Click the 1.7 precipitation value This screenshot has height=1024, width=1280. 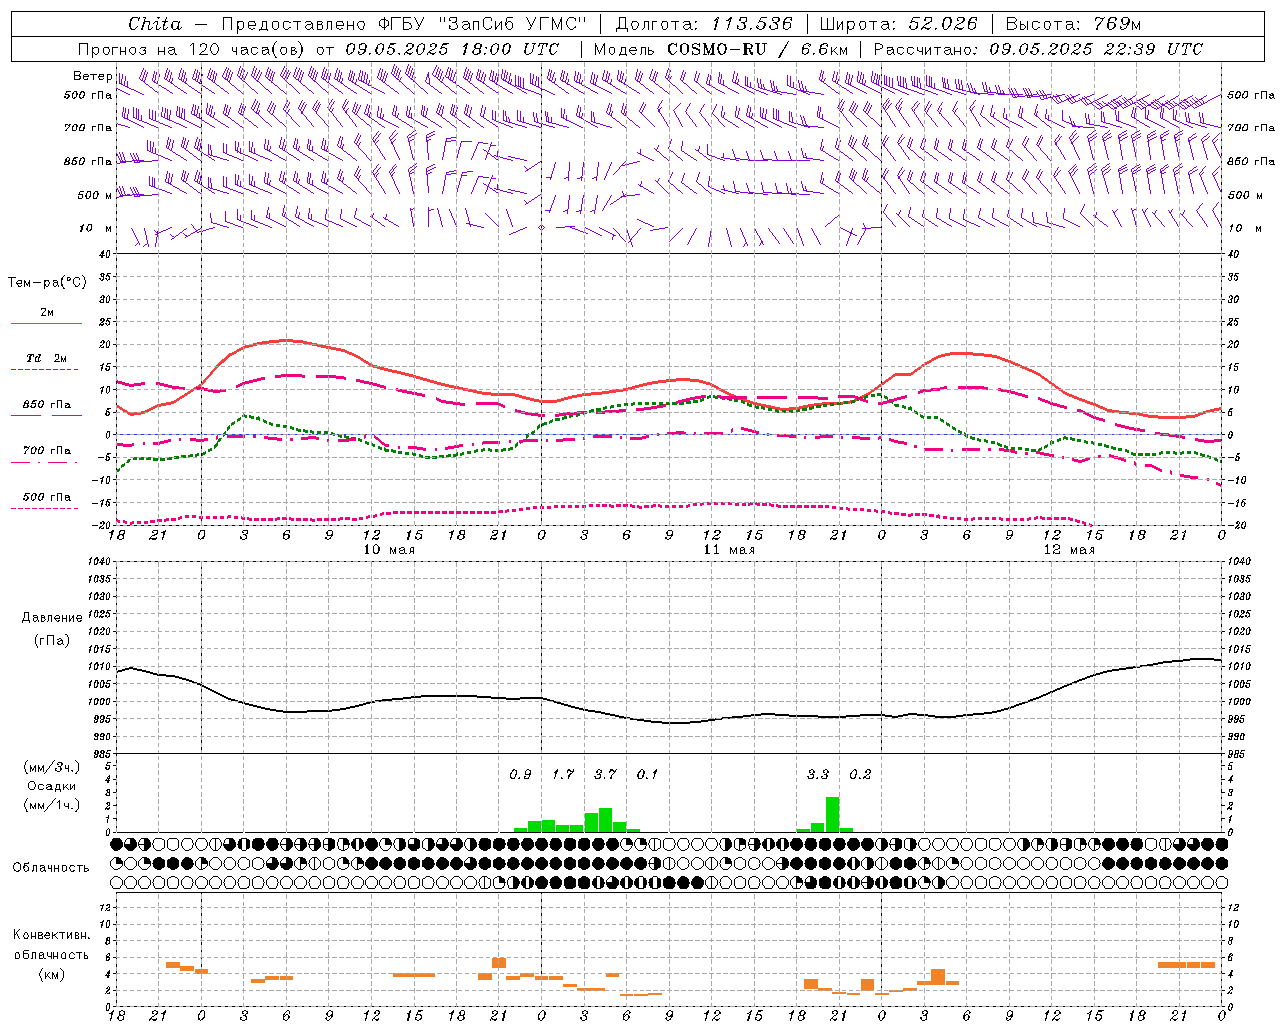(x=563, y=775)
